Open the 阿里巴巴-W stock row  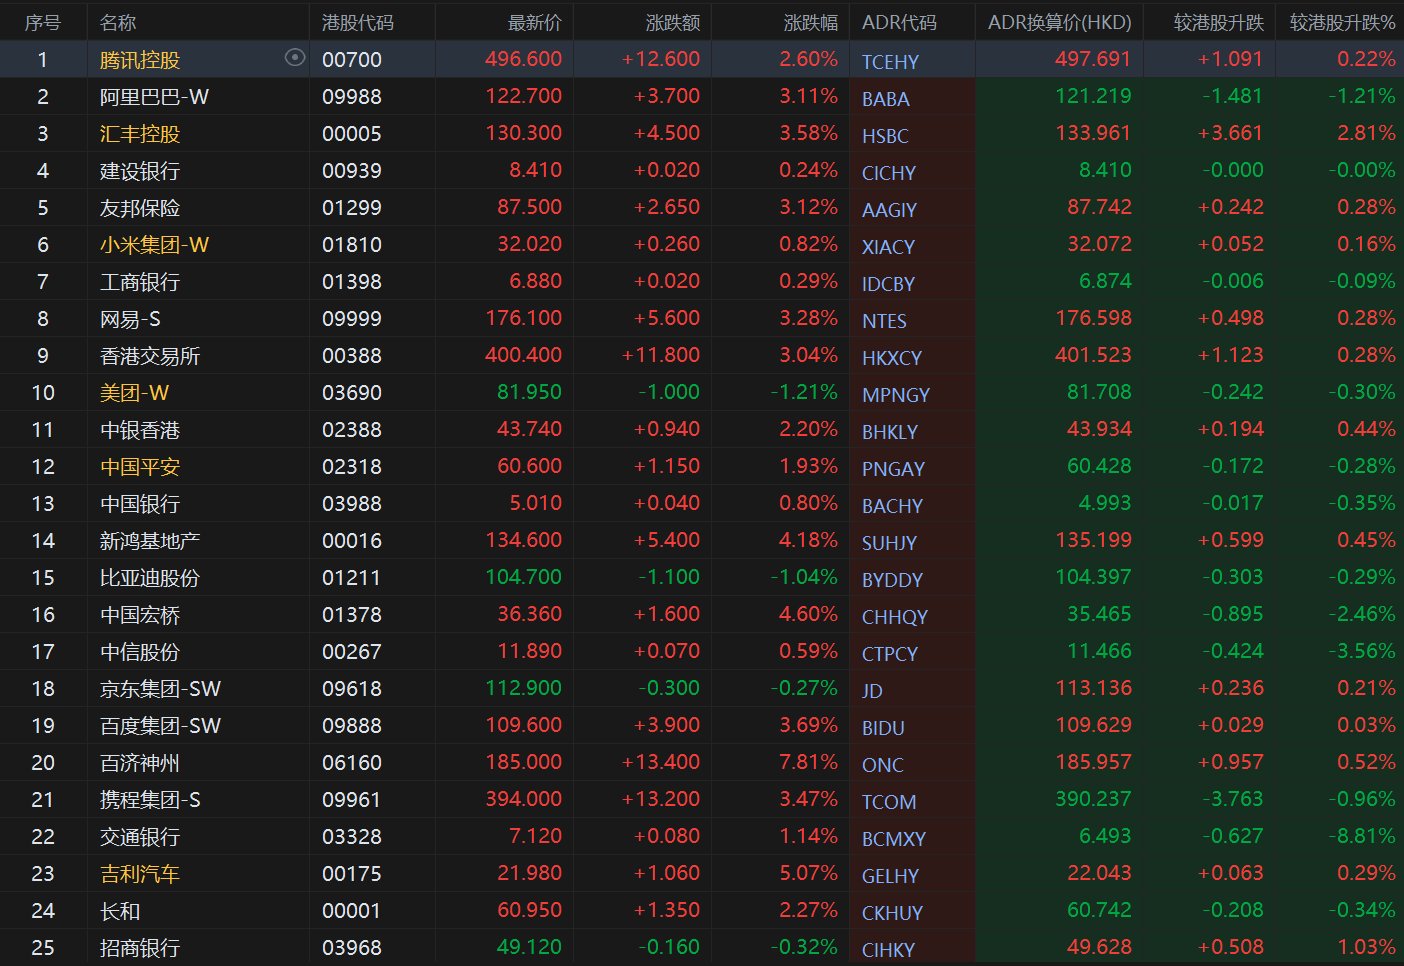(154, 97)
